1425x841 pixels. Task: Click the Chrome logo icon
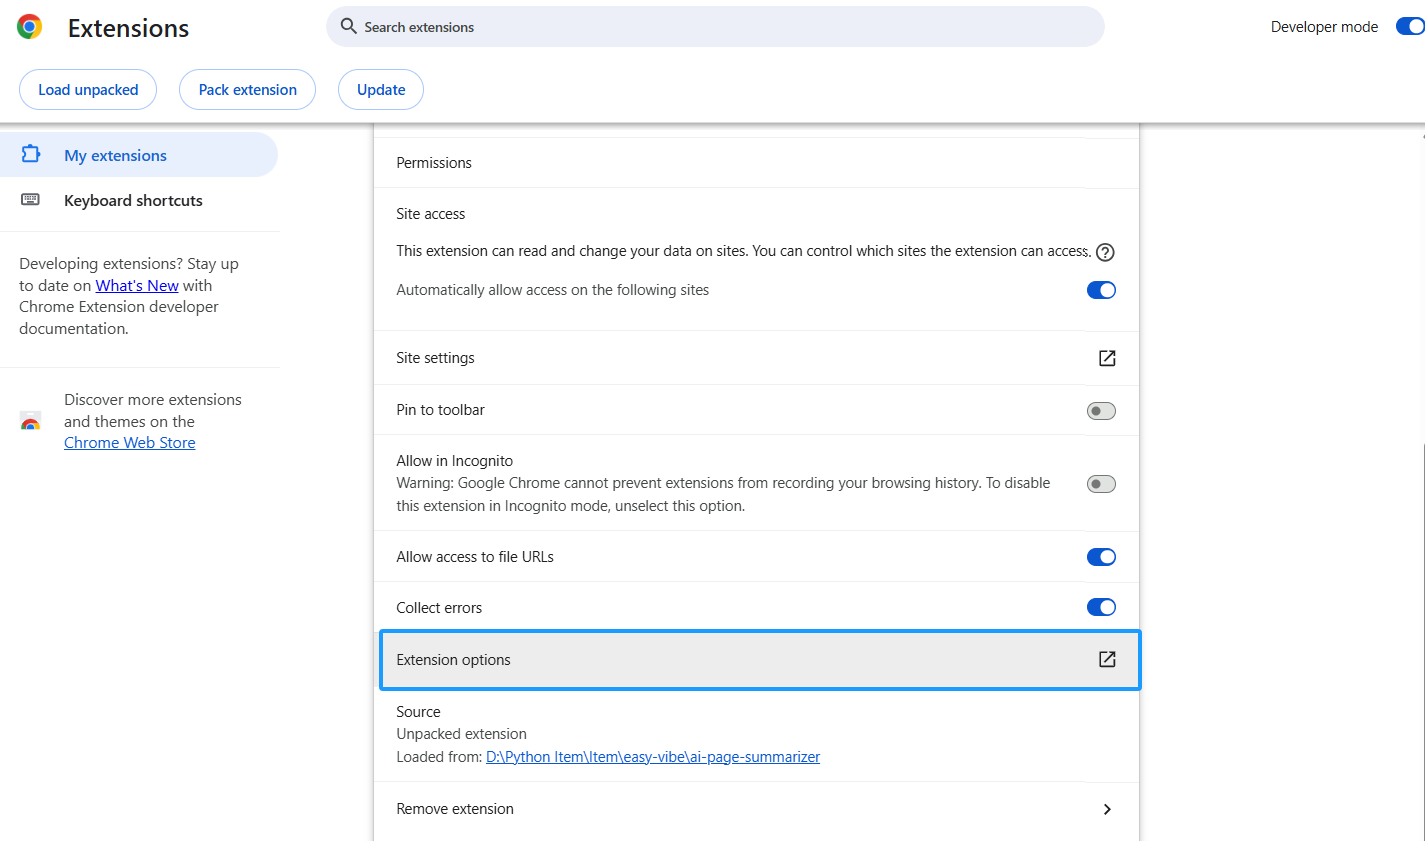tap(29, 26)
